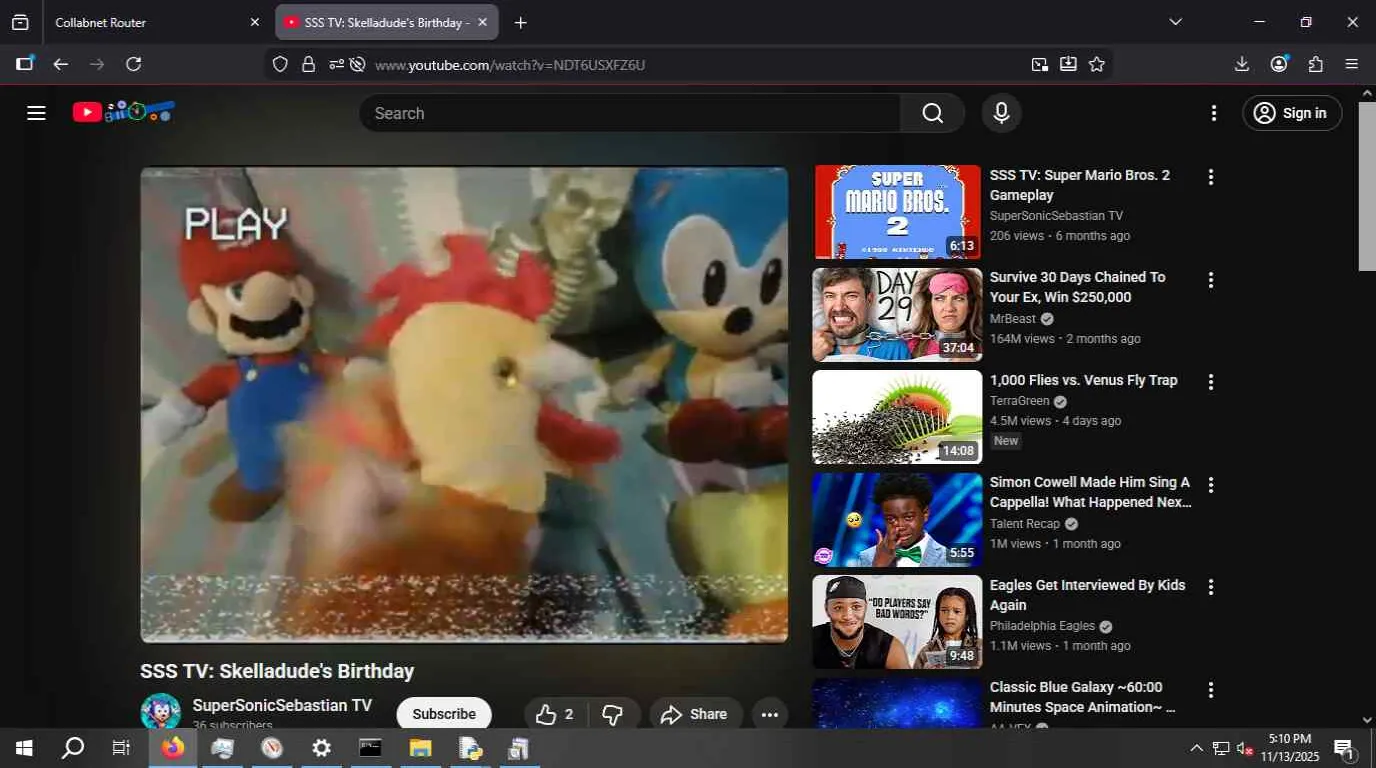Open options menu for 1,000 Flies video
The width and height of the screenshot is (1376, 768).
[1211, 382]
